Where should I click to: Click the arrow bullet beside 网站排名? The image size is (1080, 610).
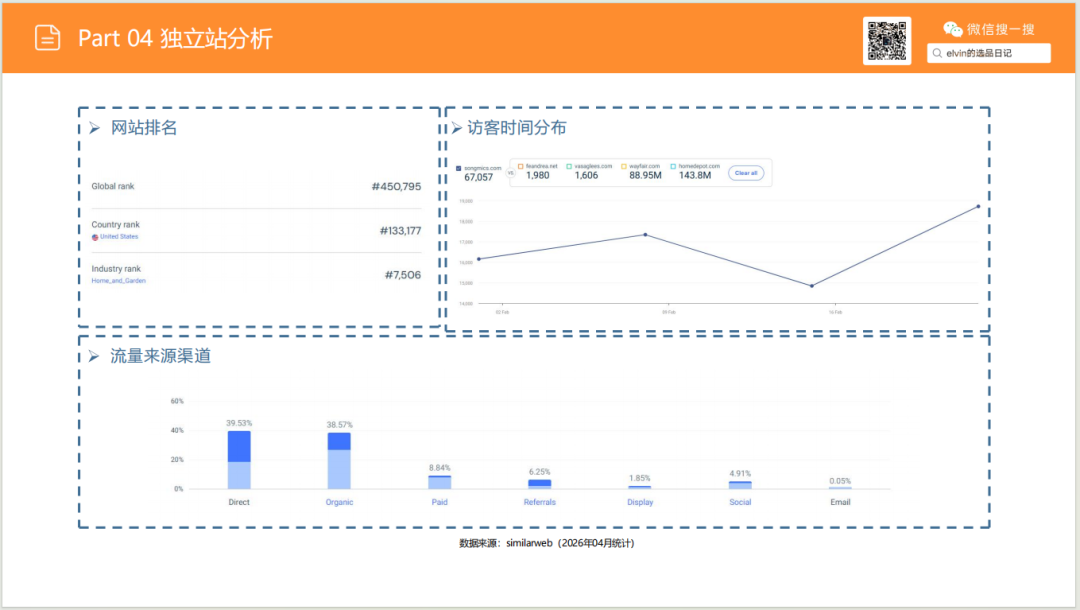click(94, 128)
